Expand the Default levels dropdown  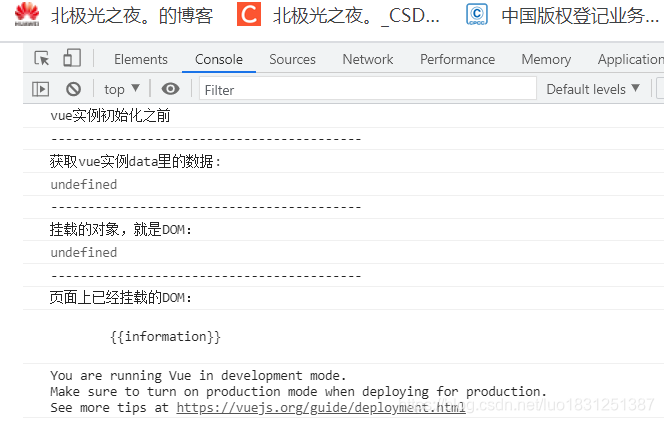click(x=593, y=89)
